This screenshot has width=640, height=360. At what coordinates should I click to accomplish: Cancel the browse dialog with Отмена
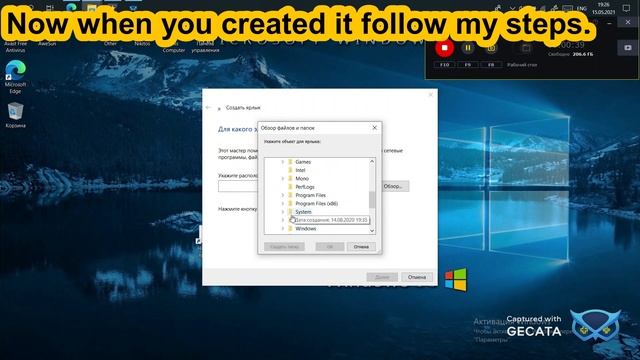pyautogui.click(x=361, y=247)
